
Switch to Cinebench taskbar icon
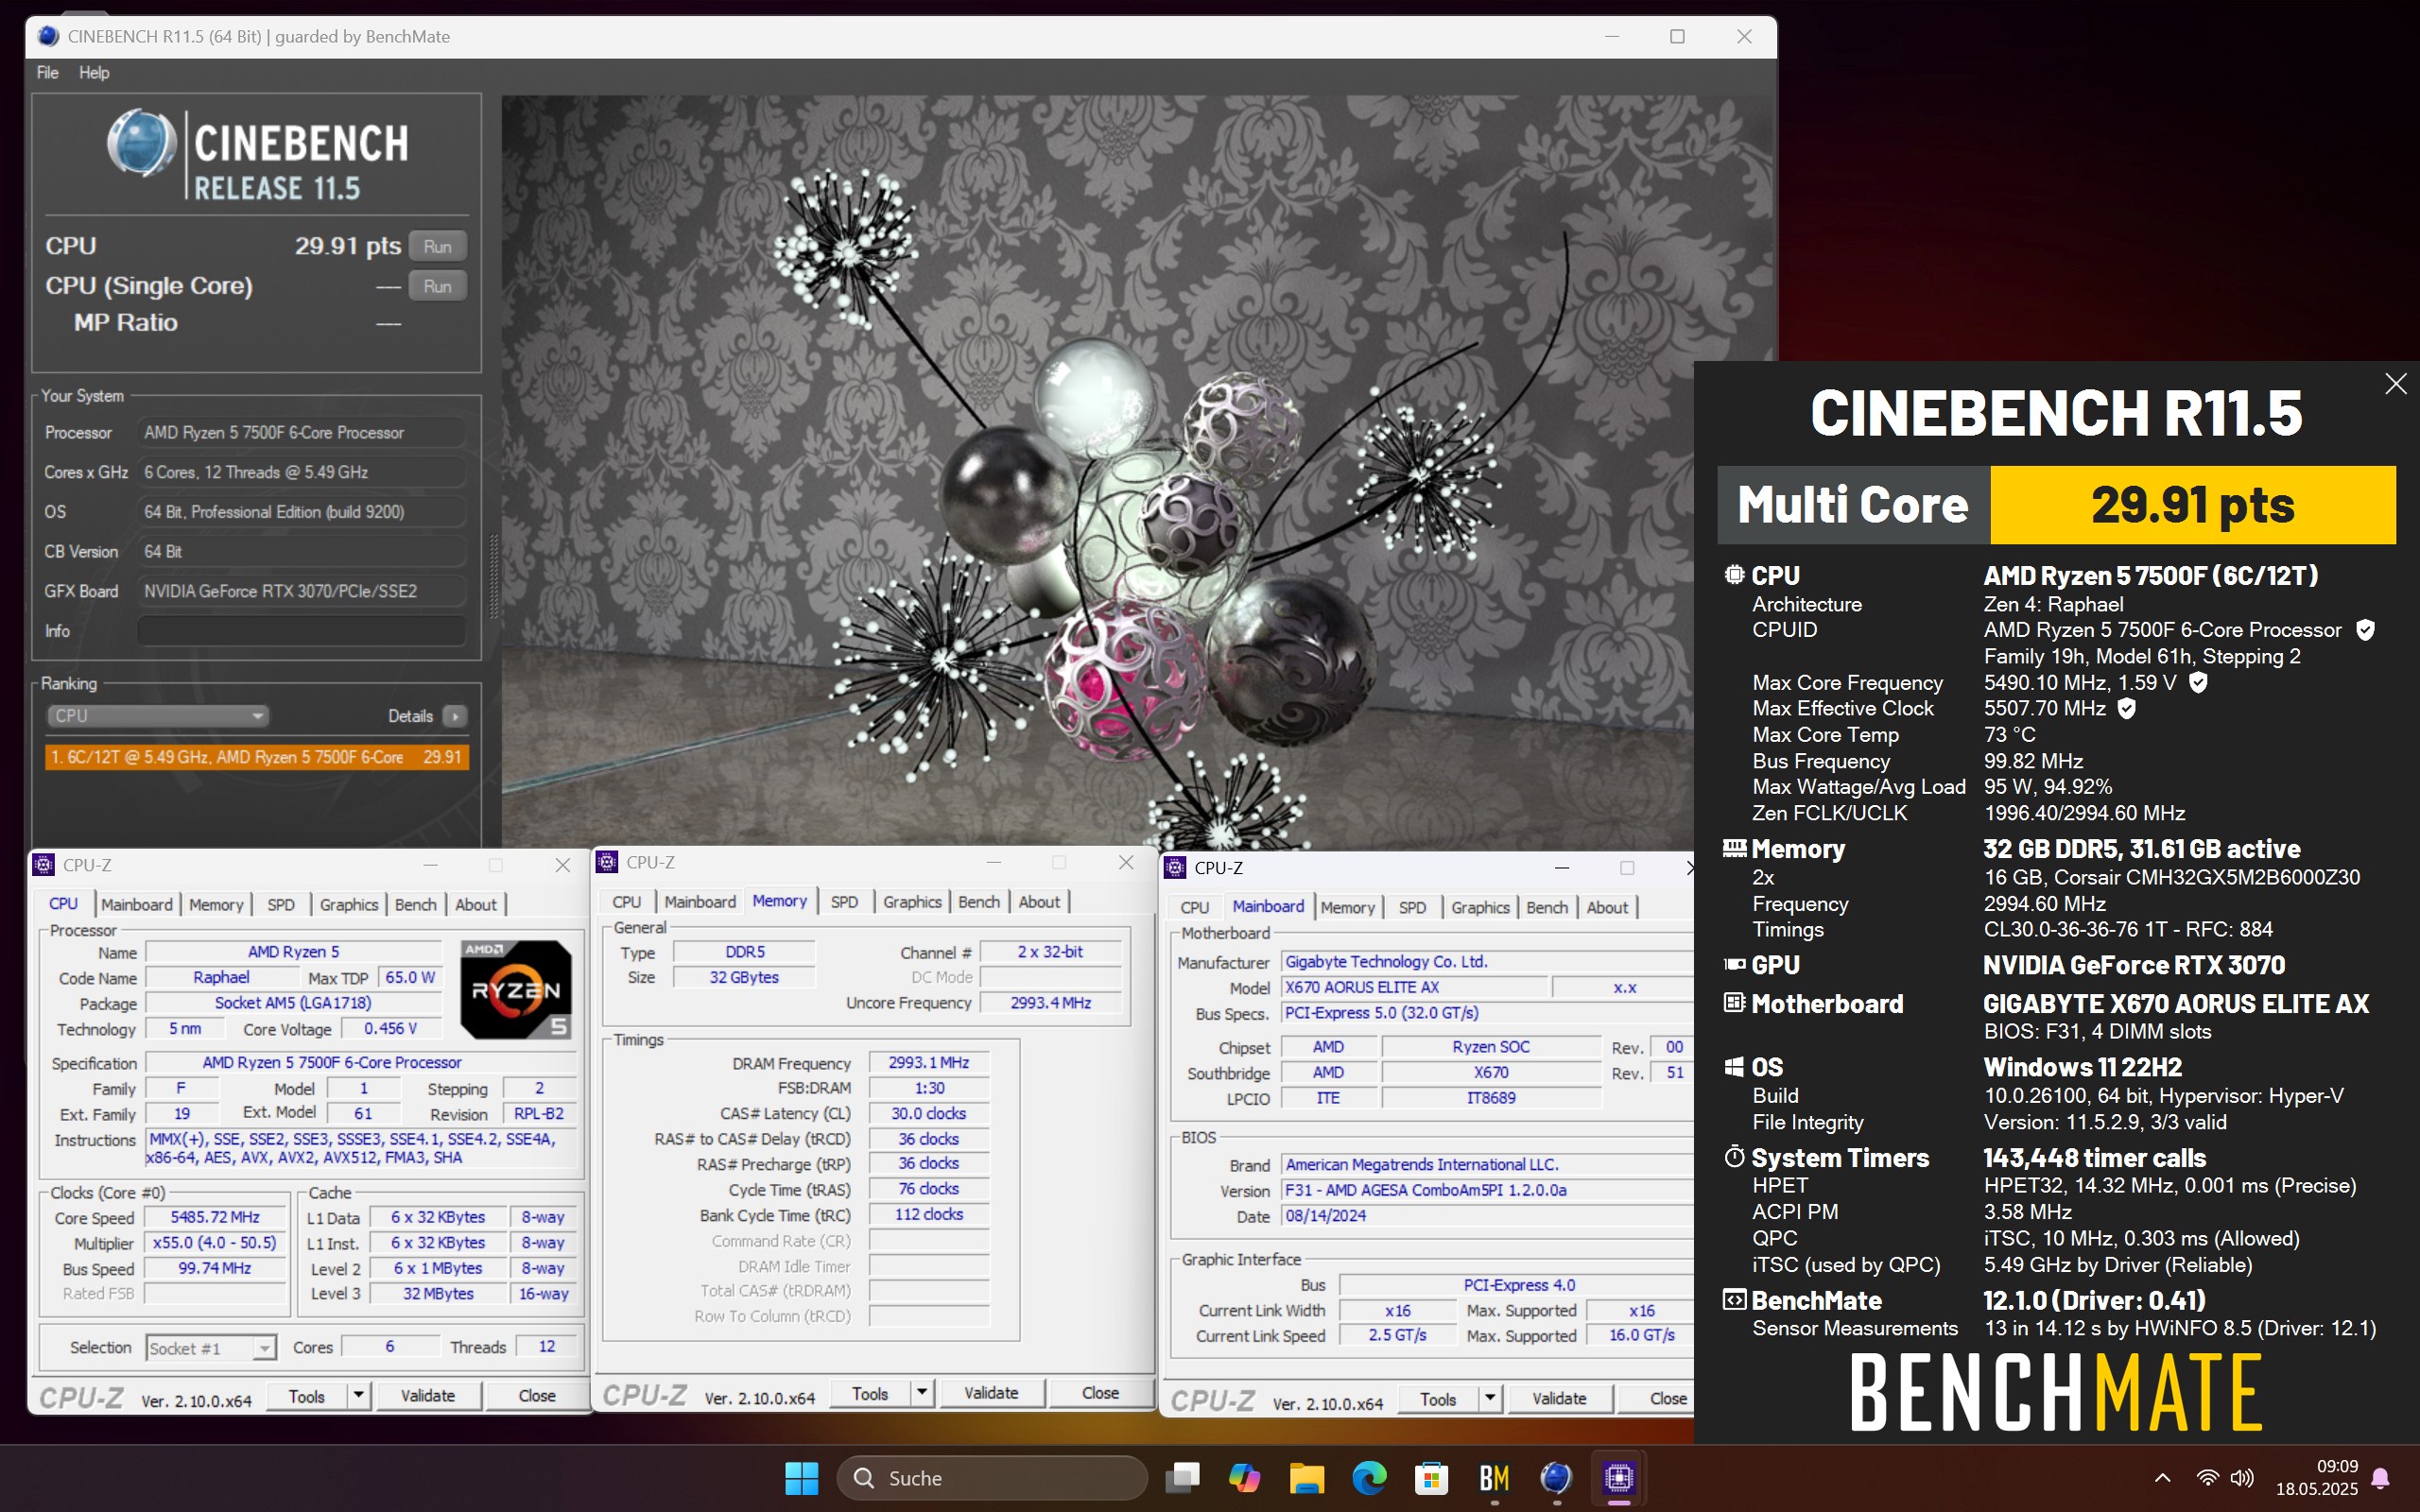1556,1477
